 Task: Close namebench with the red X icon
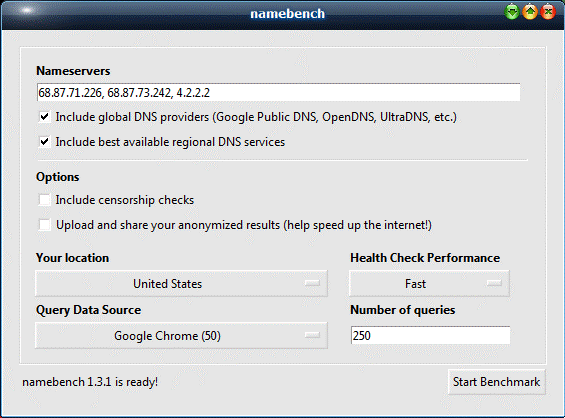pyautogui.click(x=548, y=12)
